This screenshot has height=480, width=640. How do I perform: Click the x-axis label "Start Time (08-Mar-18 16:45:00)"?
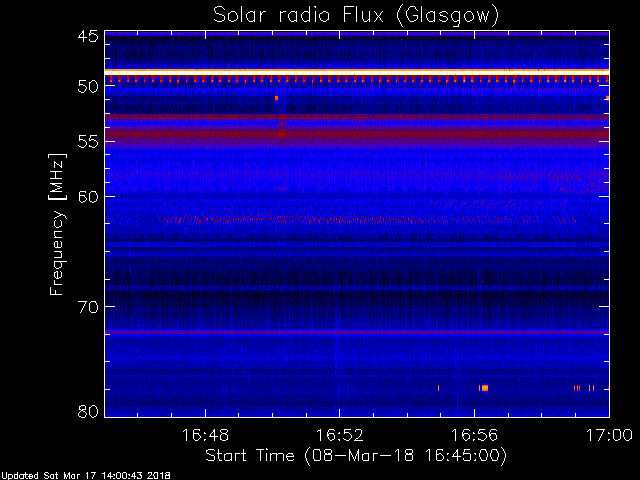click(356, 455)
